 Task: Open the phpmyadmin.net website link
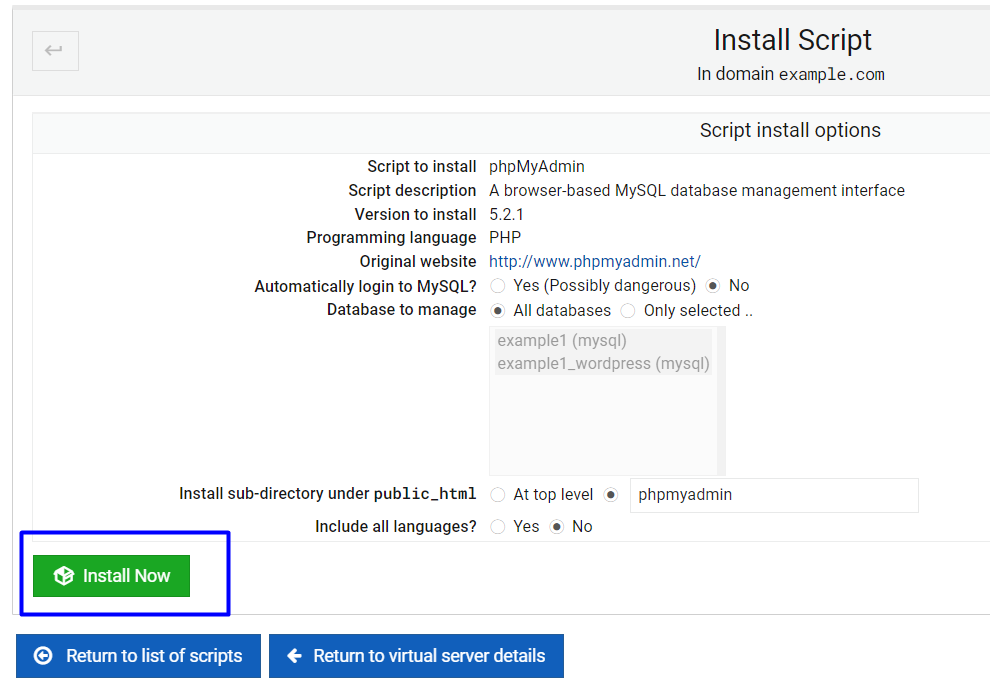pyautogui.click(x=595, y=261)
